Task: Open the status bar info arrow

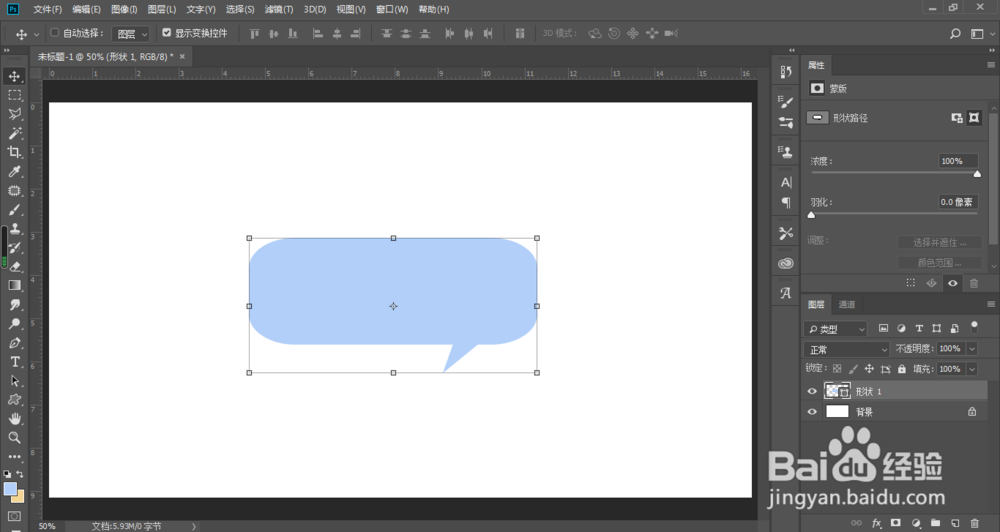Action: [x=194, y=526]
